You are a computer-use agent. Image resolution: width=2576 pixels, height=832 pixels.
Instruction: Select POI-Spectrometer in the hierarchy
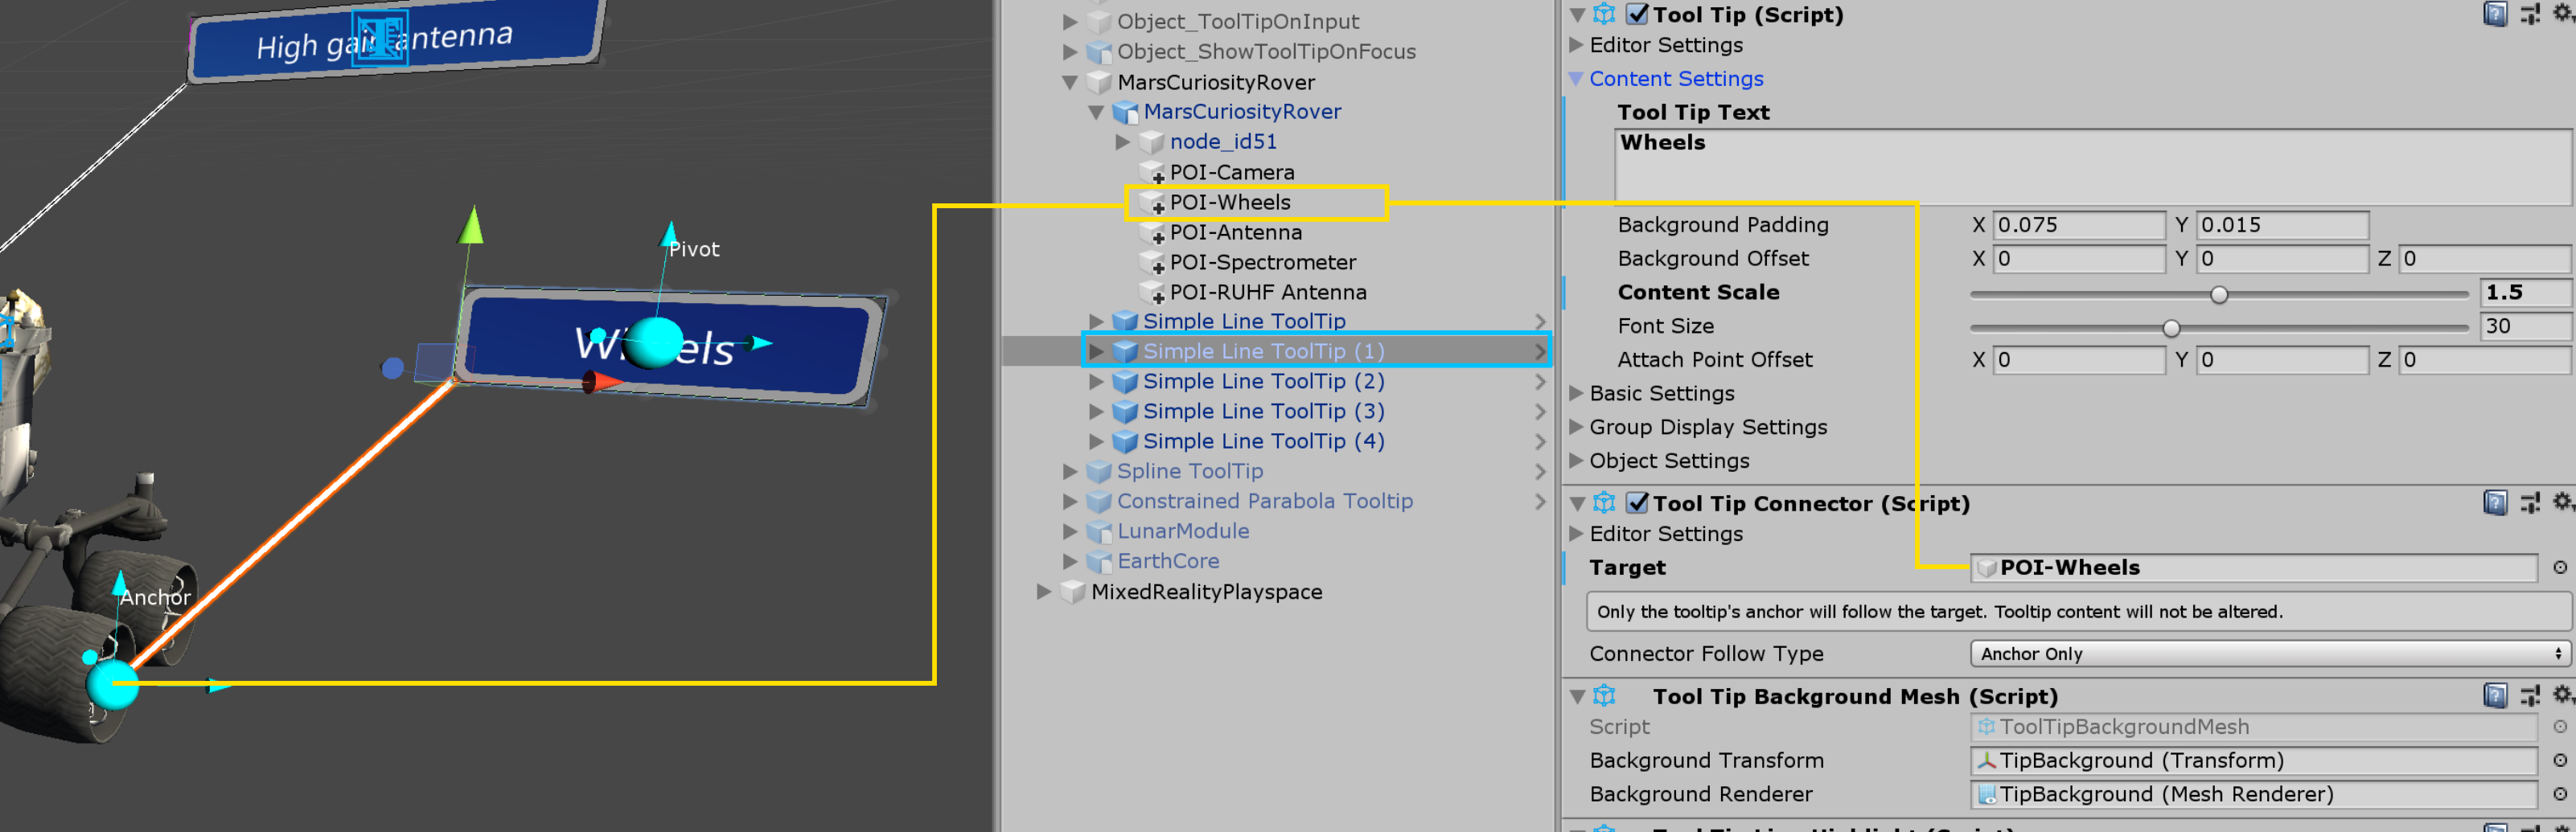click(1263, 262)
